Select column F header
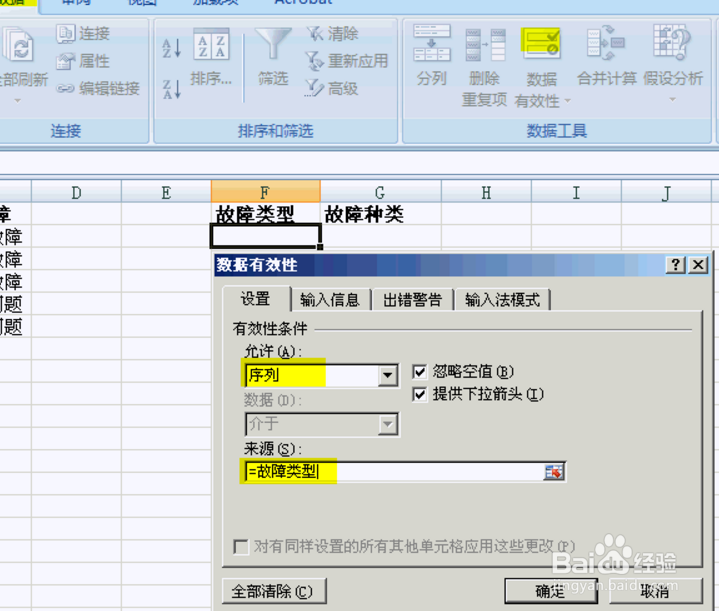719x611 pixels. click(265, 192)
